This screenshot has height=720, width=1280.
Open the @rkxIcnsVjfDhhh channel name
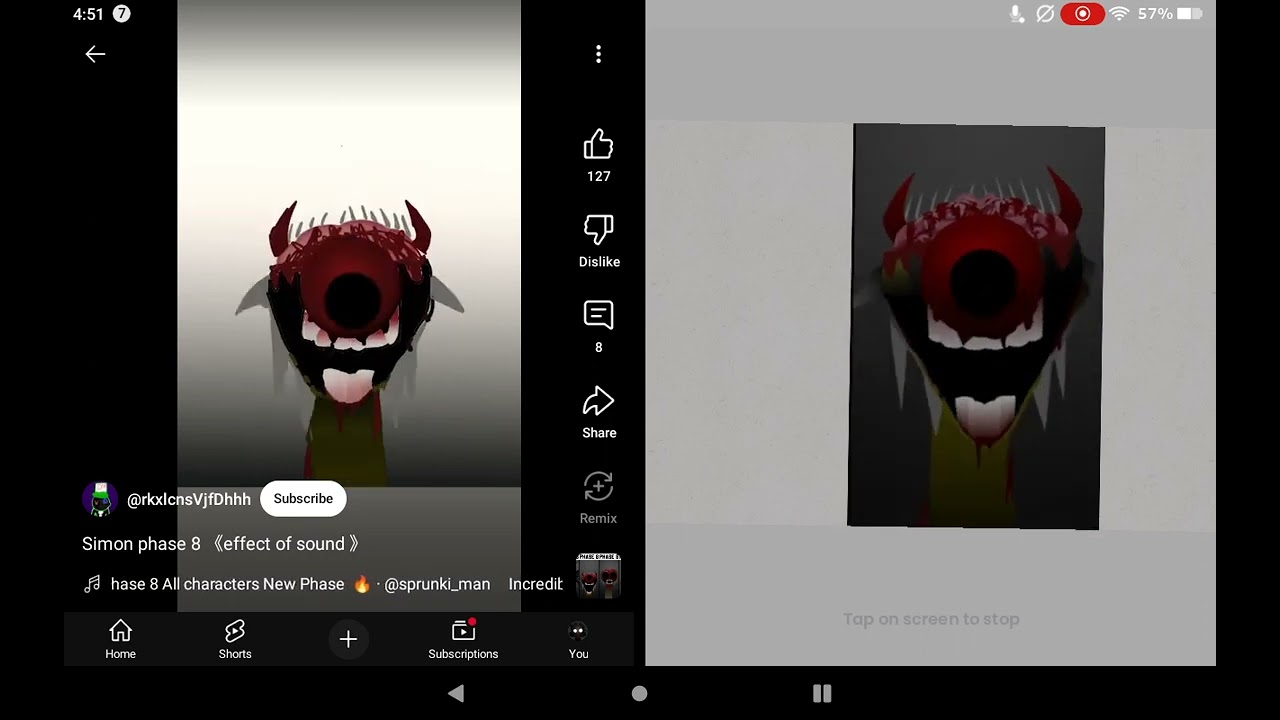(x=189, y=499)
